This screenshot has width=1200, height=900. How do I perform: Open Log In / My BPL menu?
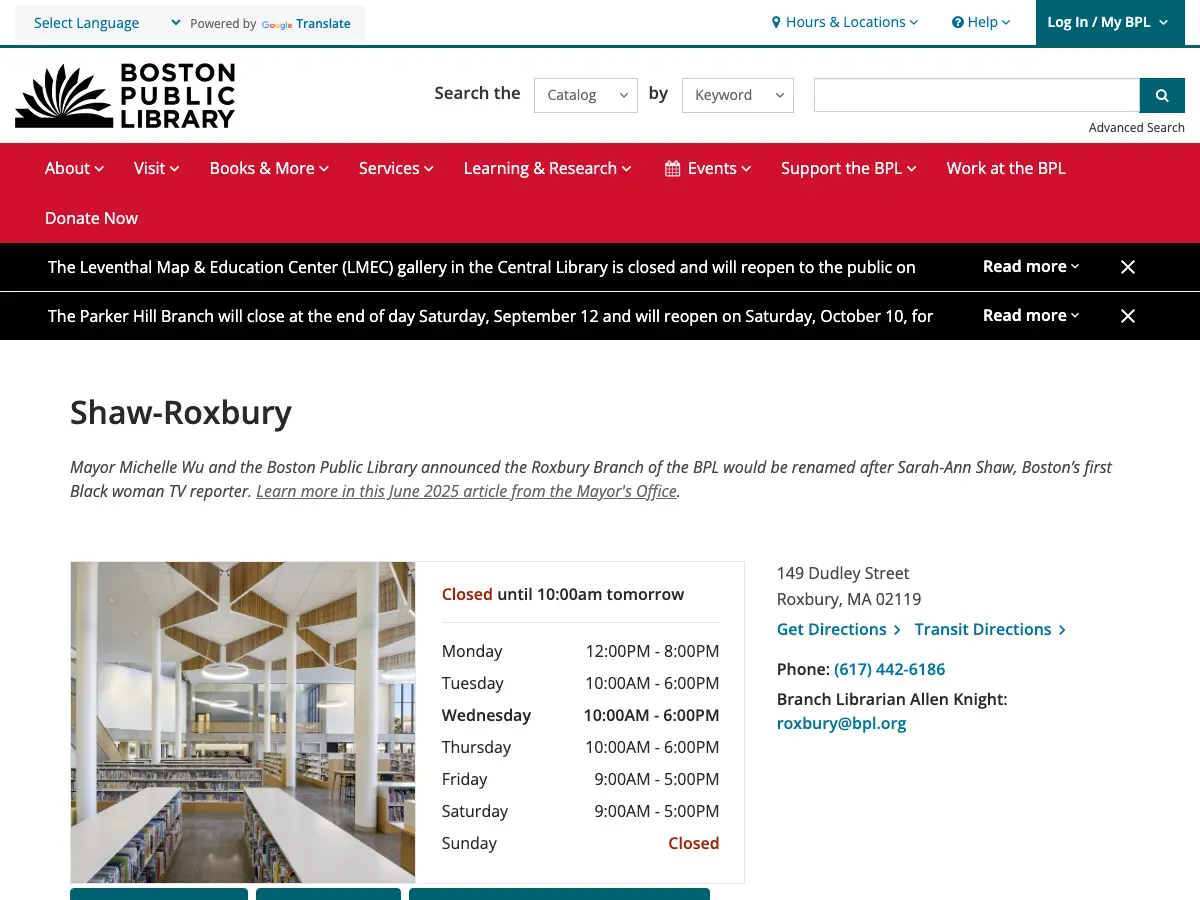click(1110, 22)
